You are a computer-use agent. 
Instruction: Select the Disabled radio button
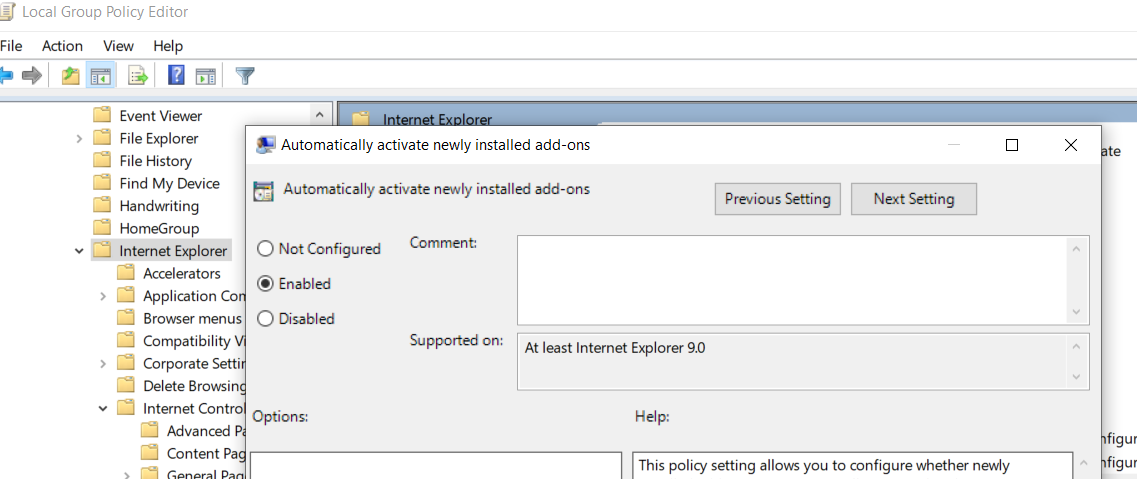(266, 319)
